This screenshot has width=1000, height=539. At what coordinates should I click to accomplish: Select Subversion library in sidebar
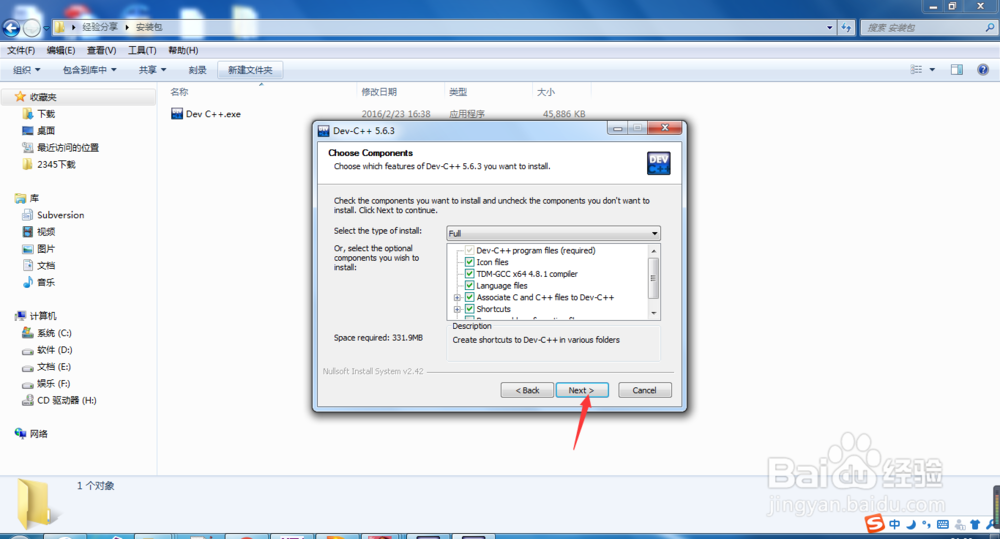coord(61,215)
